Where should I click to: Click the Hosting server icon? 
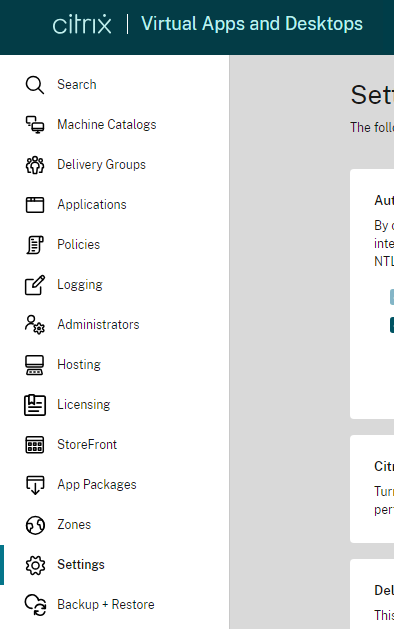[35, 365]
